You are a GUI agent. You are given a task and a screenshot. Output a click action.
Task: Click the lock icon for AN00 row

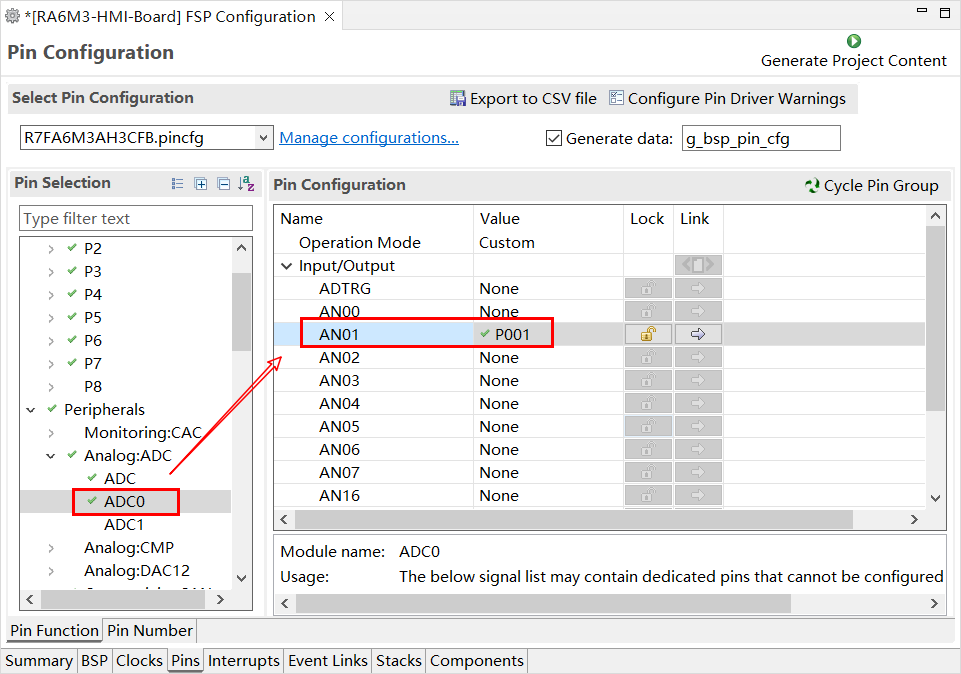pos(648,311)
